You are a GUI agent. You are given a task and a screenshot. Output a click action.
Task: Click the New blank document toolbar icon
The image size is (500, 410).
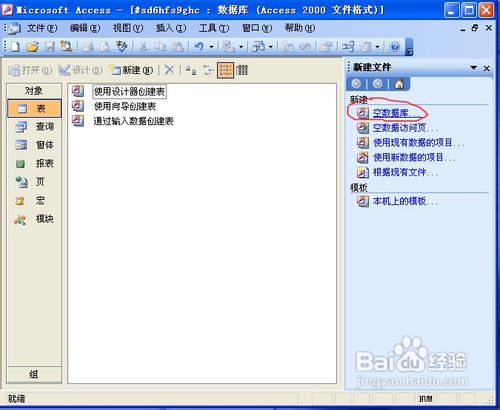(15, 47)
